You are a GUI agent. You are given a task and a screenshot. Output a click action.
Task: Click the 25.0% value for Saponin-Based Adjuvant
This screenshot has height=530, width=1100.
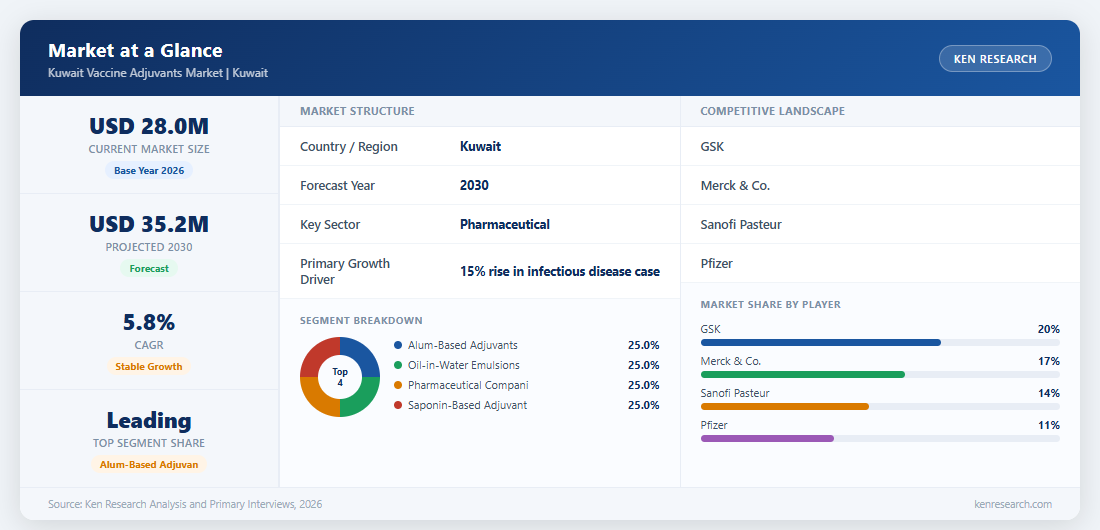pos(643,405)
